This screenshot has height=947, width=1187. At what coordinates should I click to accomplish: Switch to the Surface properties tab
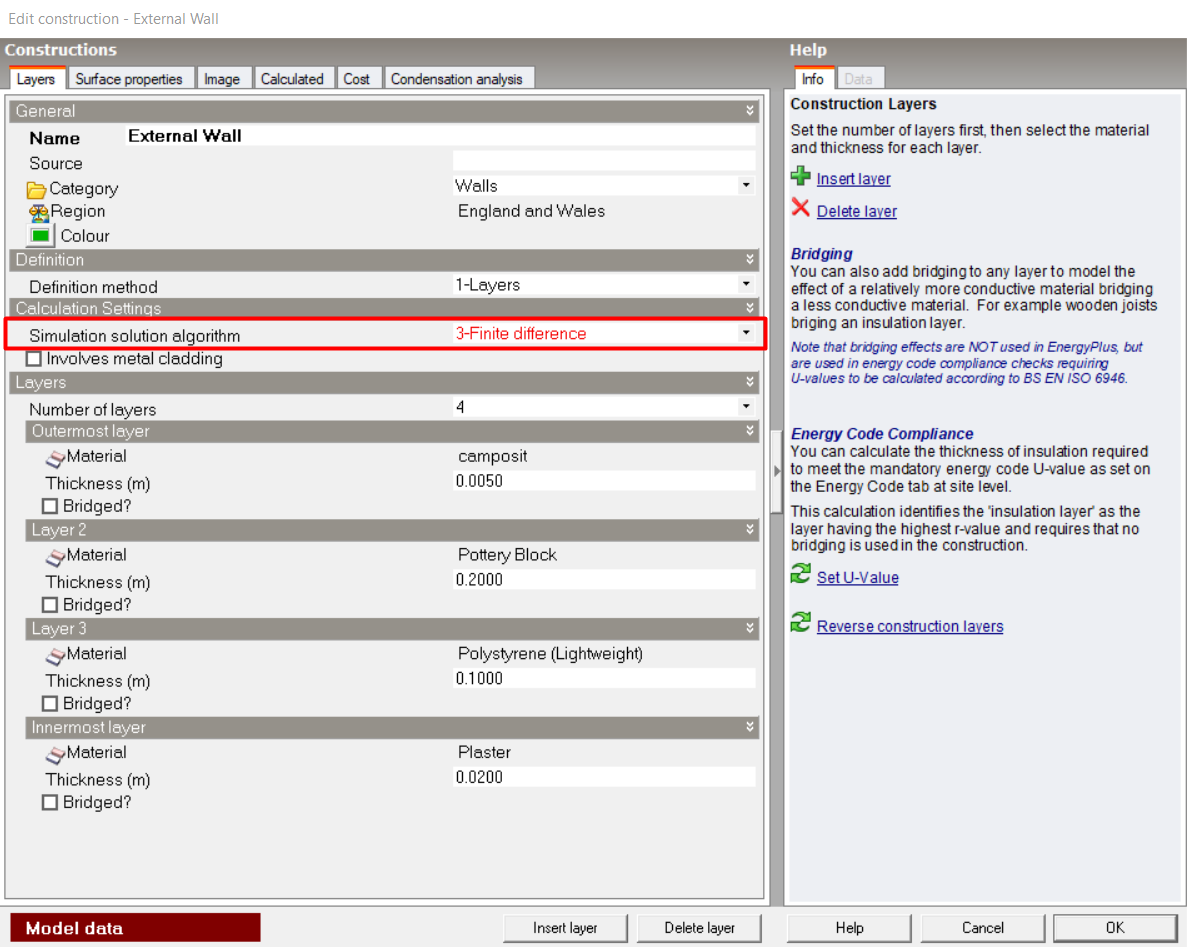(129, 79)
